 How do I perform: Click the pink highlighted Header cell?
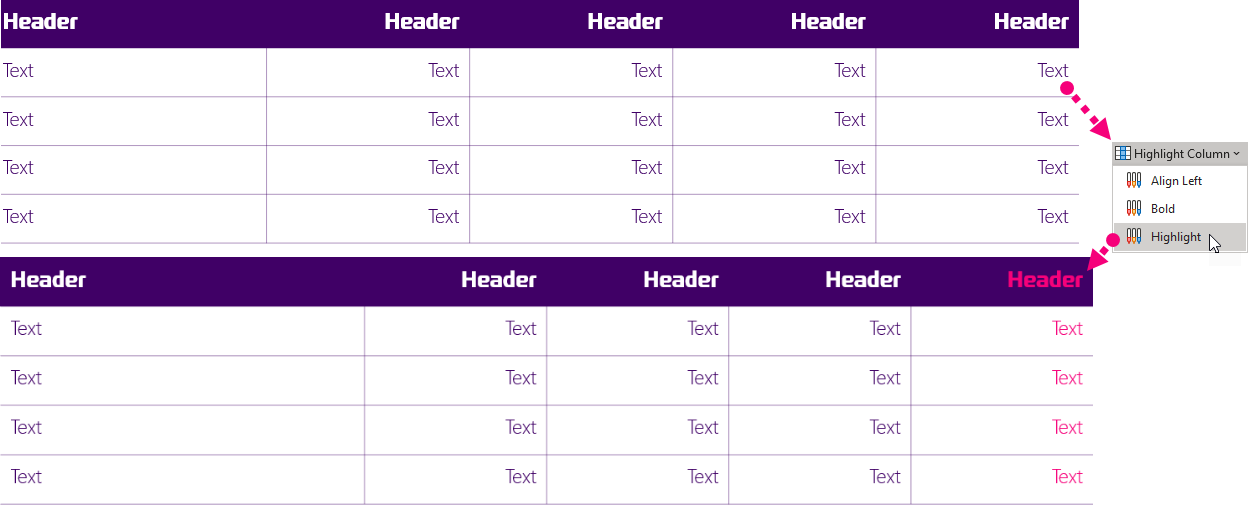click(x=1045, y=280)
